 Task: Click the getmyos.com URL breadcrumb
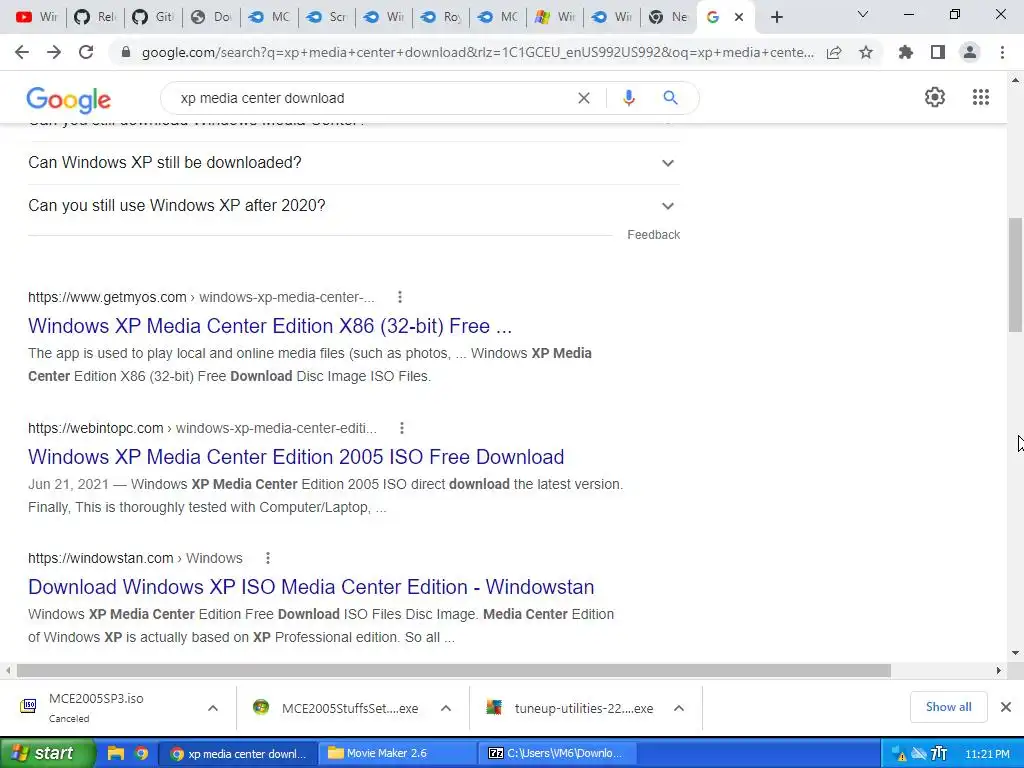pyautogui.click(x=201, y=297)
